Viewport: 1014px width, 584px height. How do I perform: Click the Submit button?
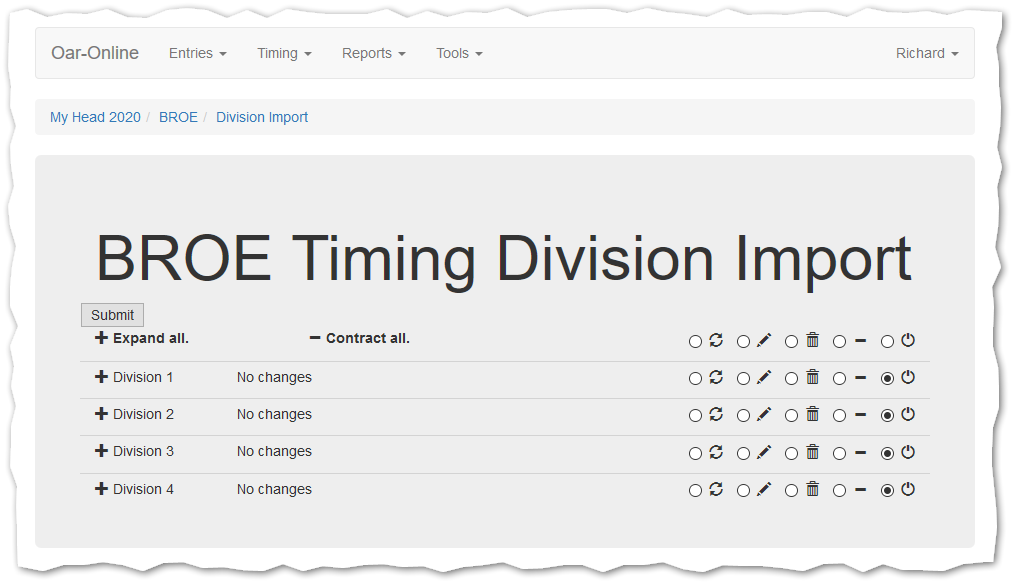(112, 315)
